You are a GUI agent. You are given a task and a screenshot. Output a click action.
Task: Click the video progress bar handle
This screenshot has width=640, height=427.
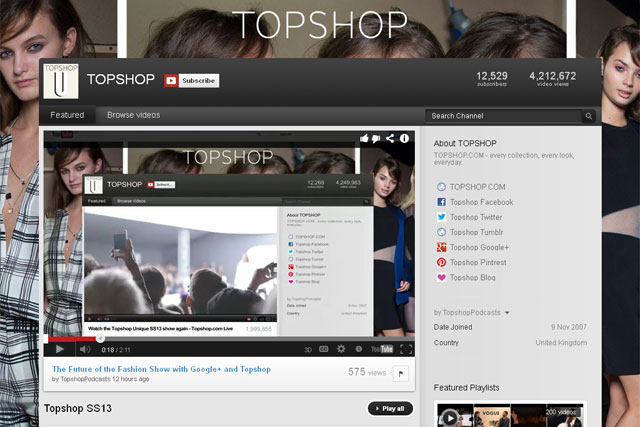100,338
